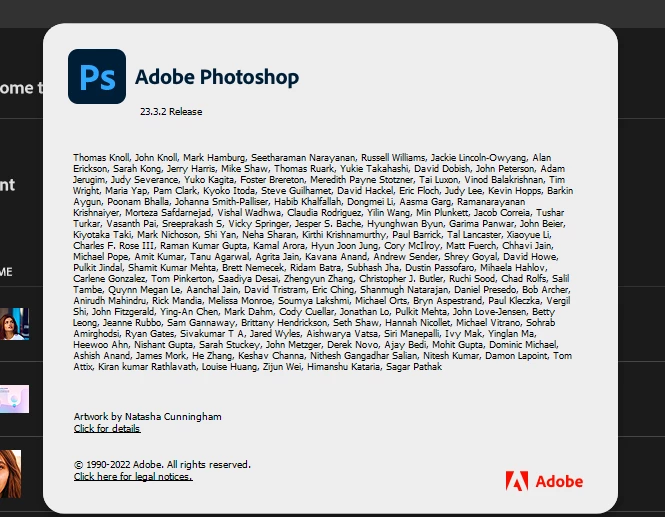The height and width of the screenshot is (517, 665).
Task: Open "Click here for legal notices" link
Action: coord(133,476)
